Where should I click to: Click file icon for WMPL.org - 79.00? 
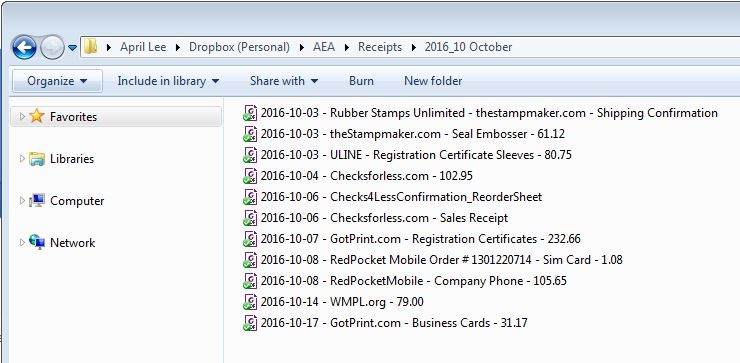[x=250, y=302]
